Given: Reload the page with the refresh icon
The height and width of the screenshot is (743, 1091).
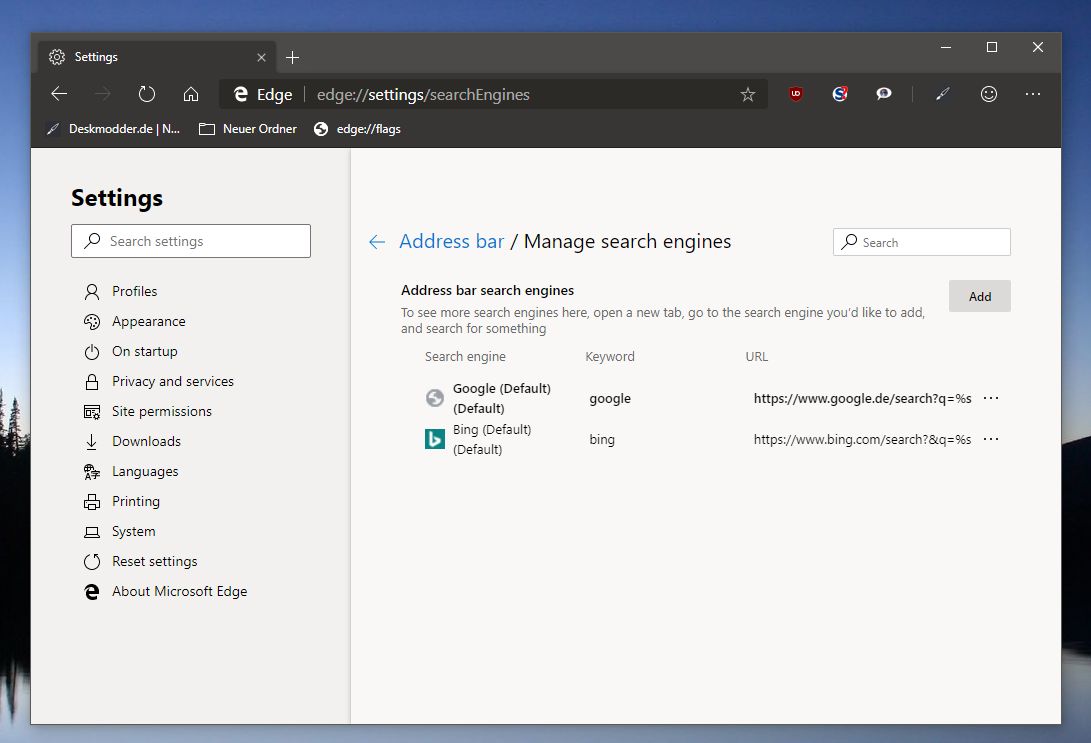Looking at the screenshot, I should click(146, 94).
